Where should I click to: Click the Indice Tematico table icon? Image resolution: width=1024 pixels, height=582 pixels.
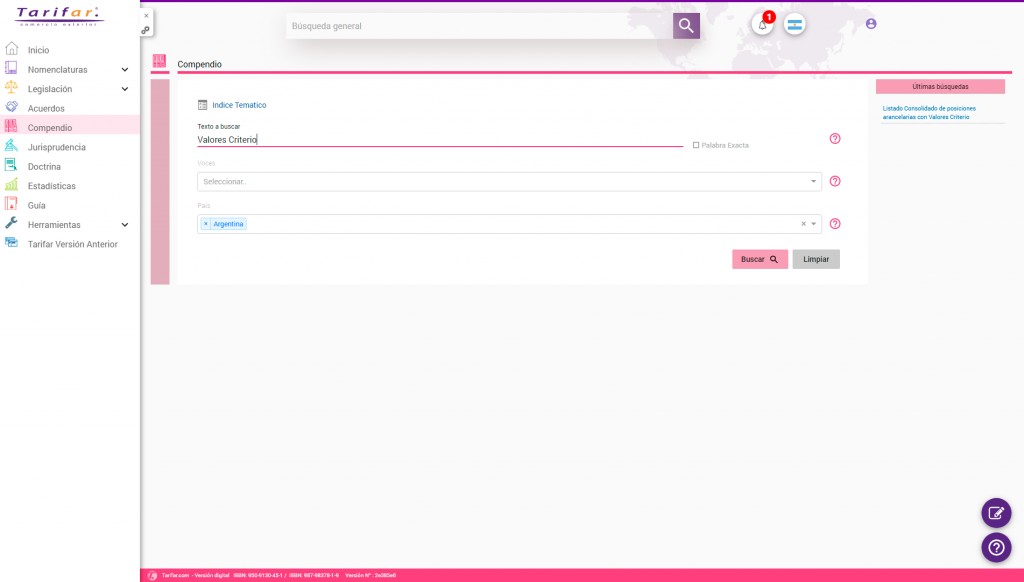click(x=202, y=105)
